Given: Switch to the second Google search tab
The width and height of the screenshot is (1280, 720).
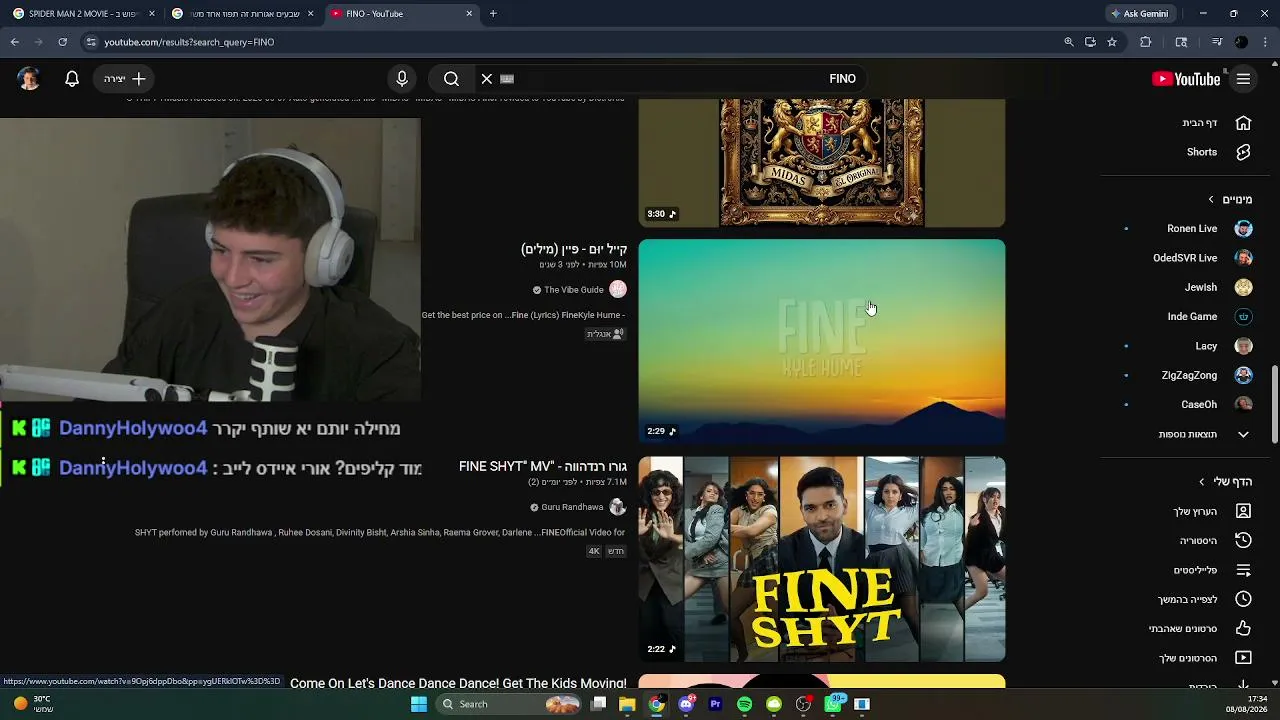Looking at the screenshot, I should point(242,14).
